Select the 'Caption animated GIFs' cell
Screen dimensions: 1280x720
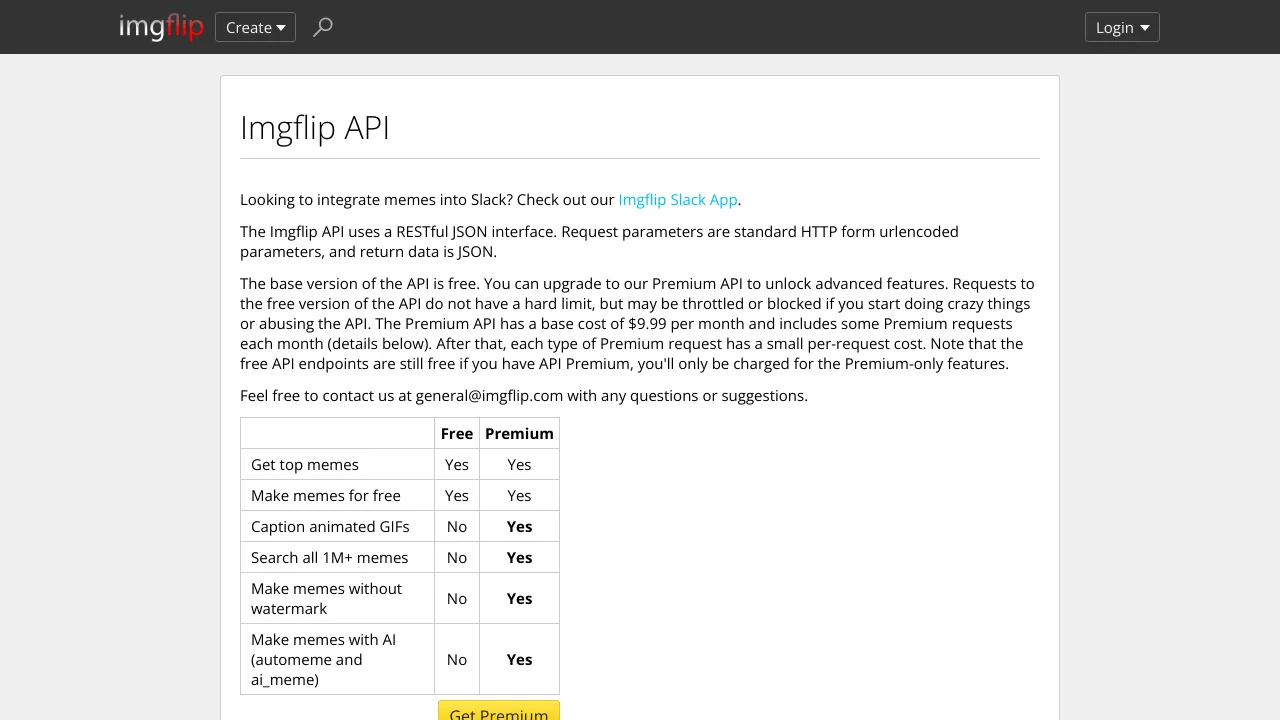[x=338, y=526]
